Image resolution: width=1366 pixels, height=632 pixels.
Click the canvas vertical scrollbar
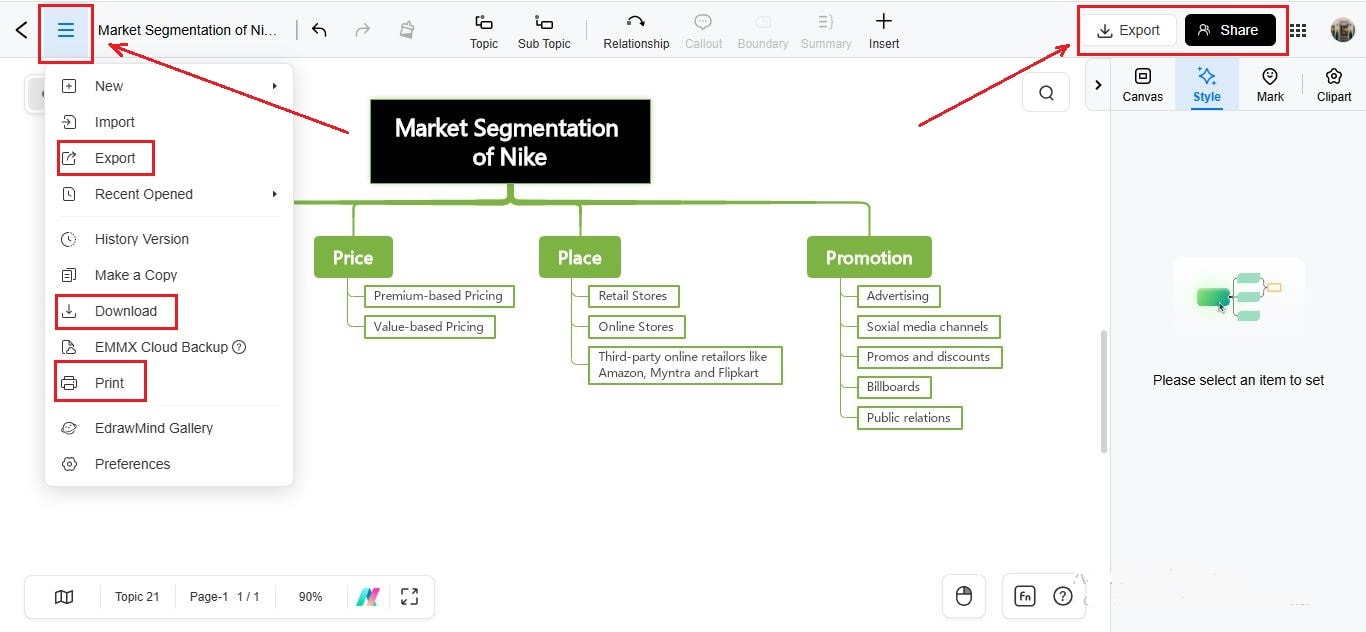pyautogui.click(x=1104, y=391)
